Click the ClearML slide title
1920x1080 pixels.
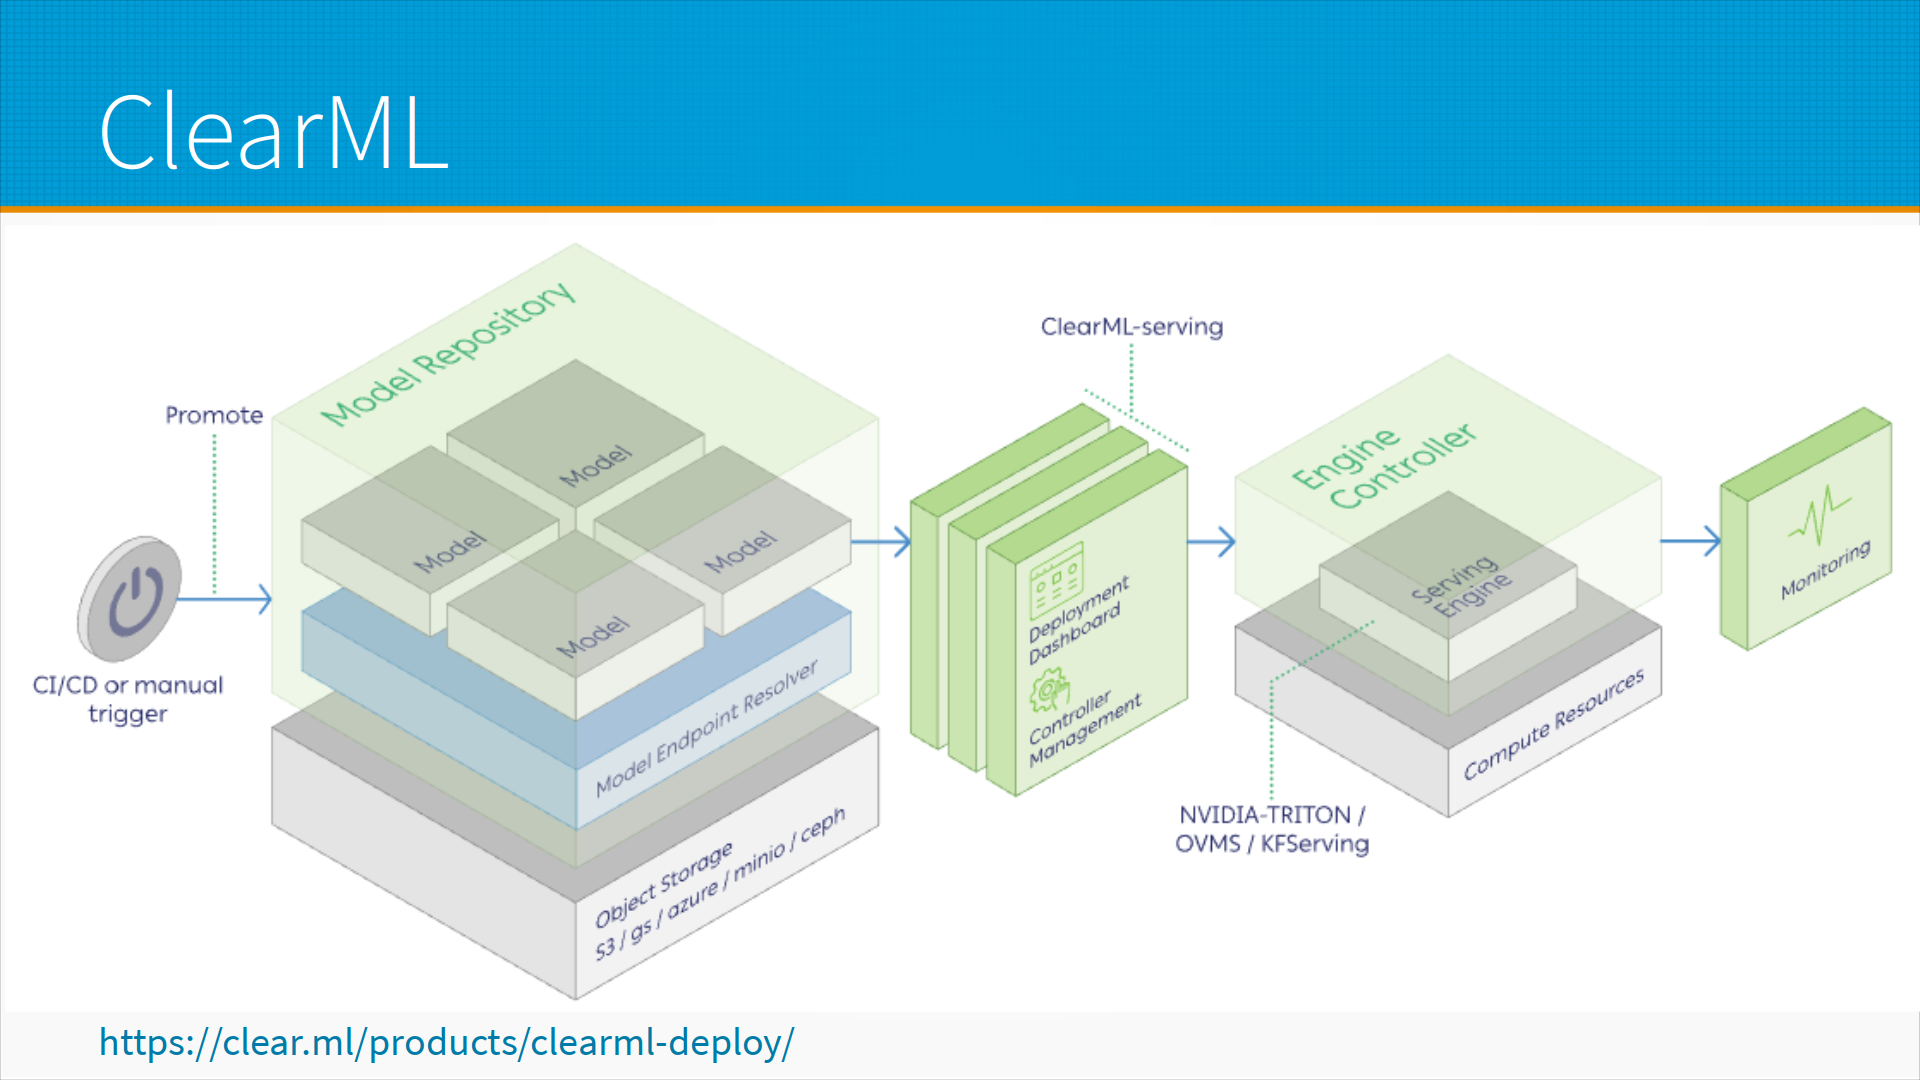click(x=273, y=132)
